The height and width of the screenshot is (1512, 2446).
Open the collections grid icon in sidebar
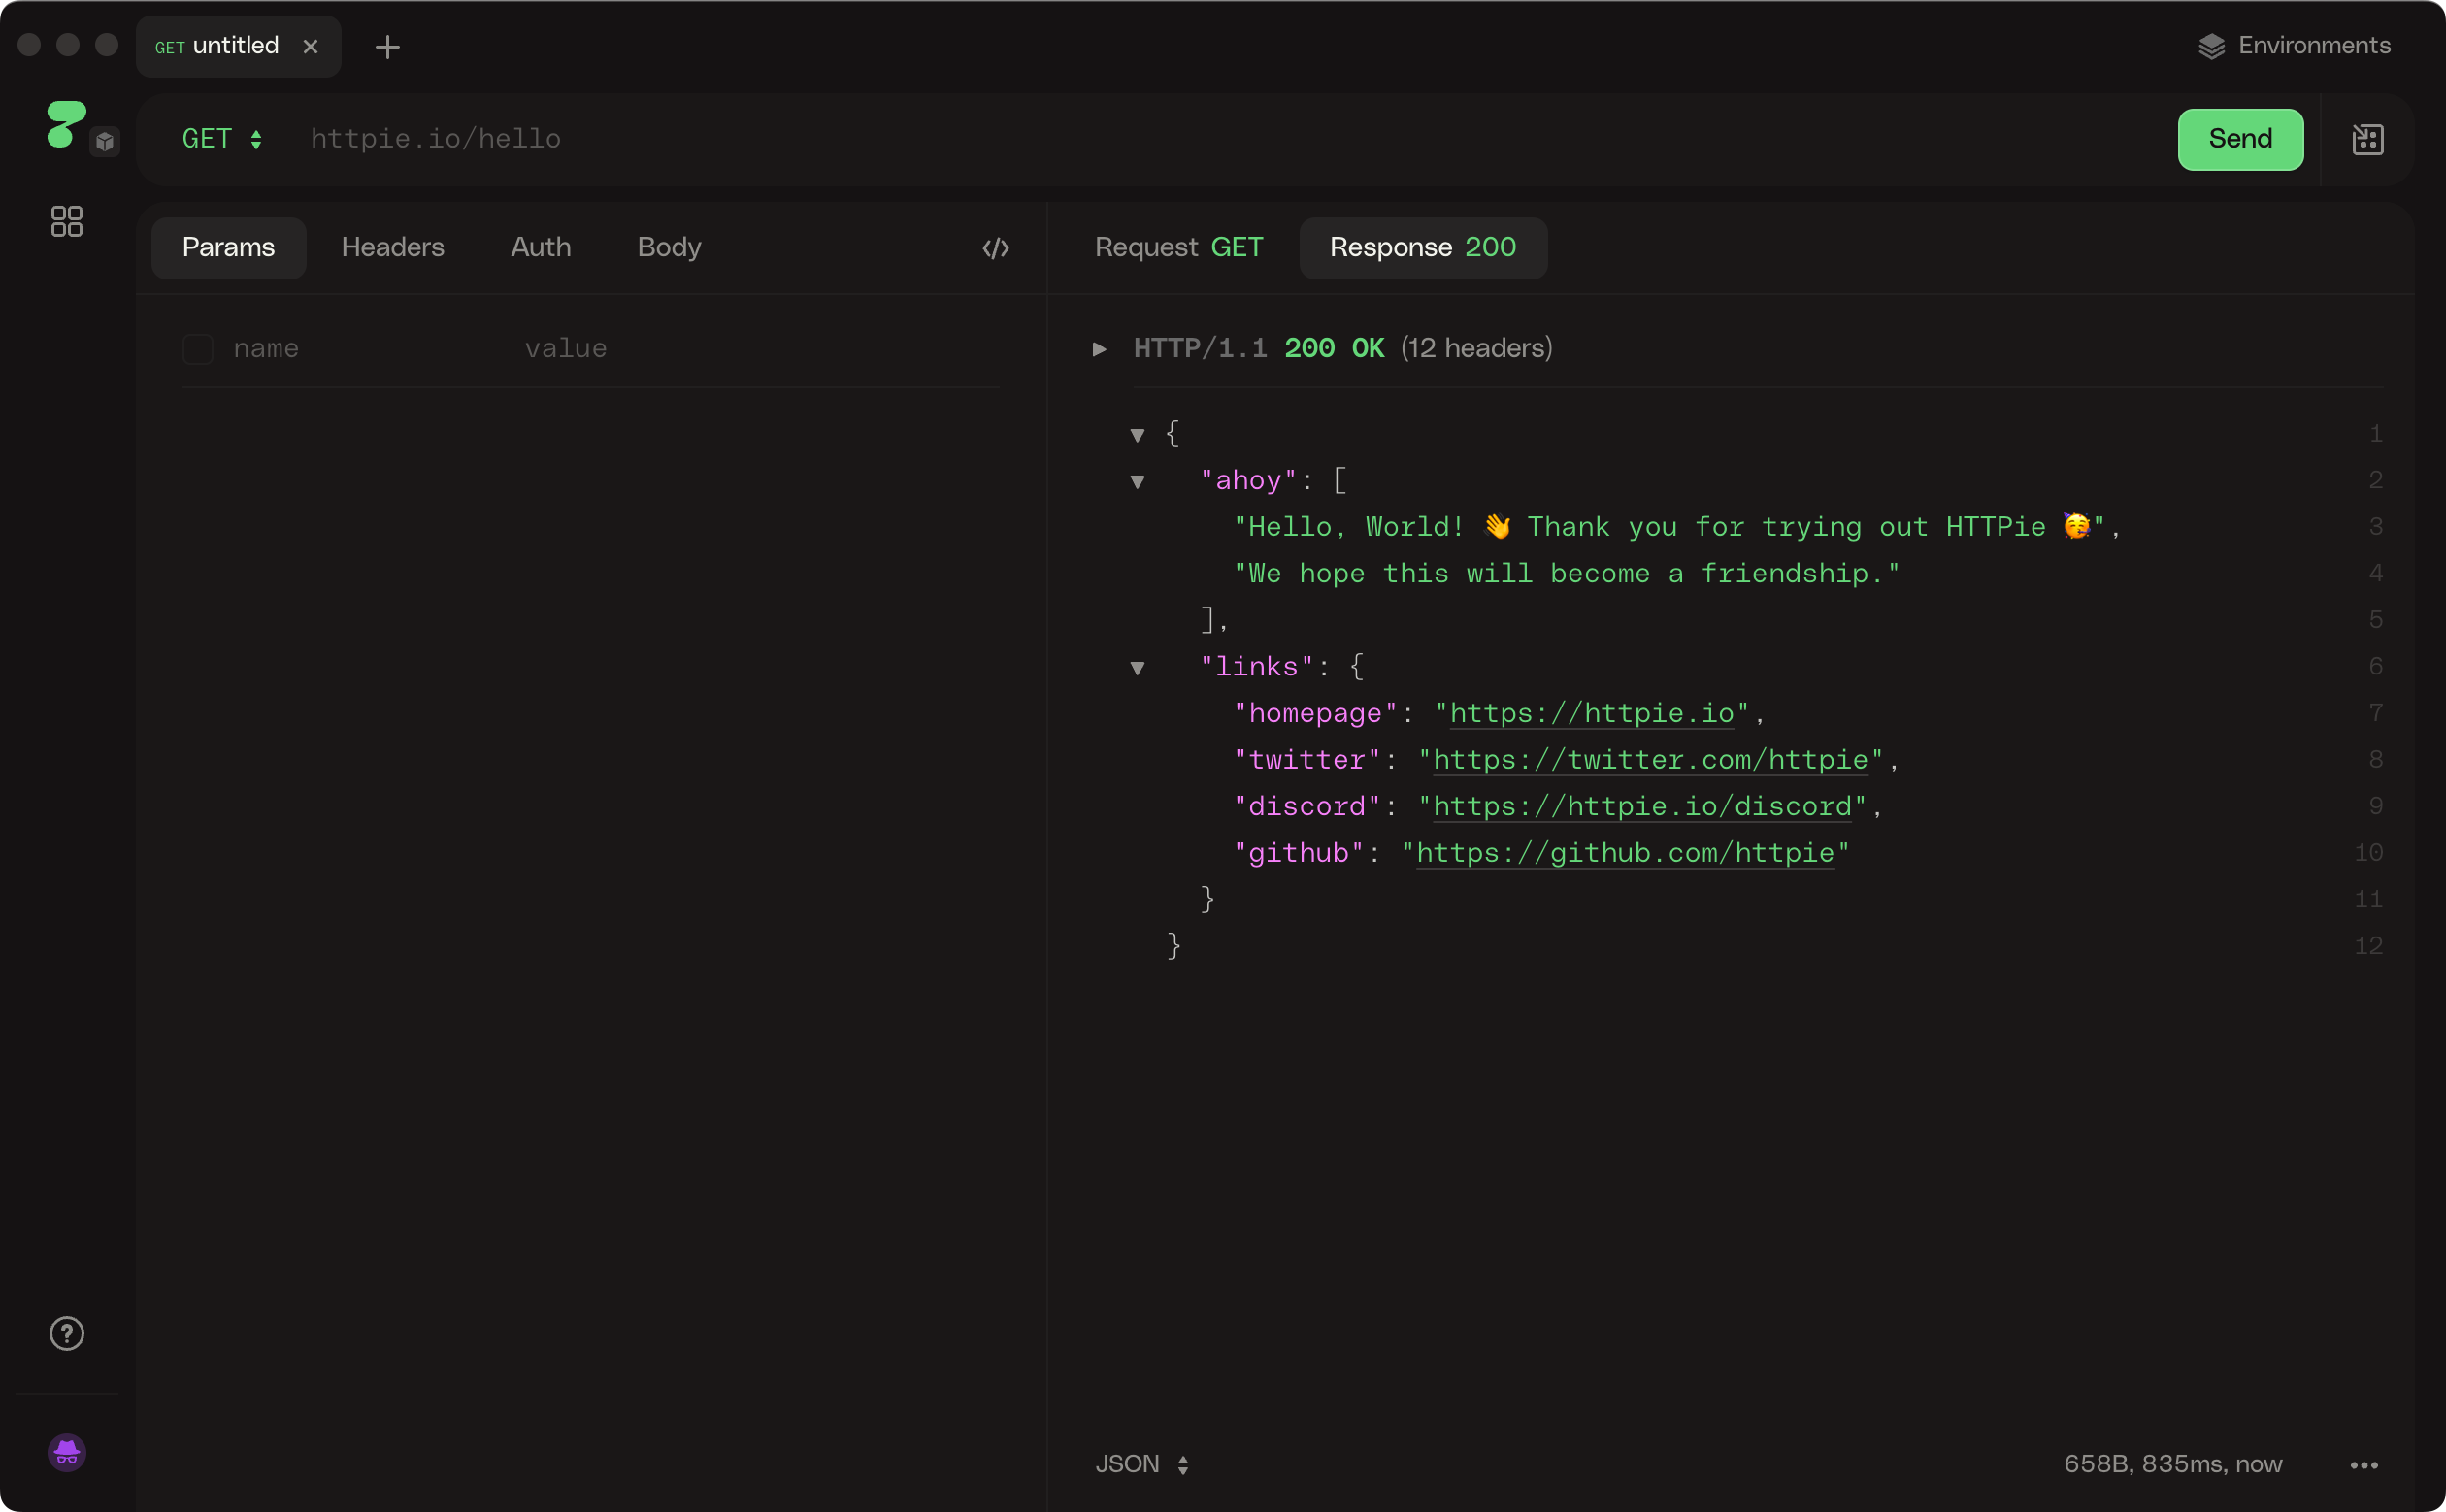67,221
